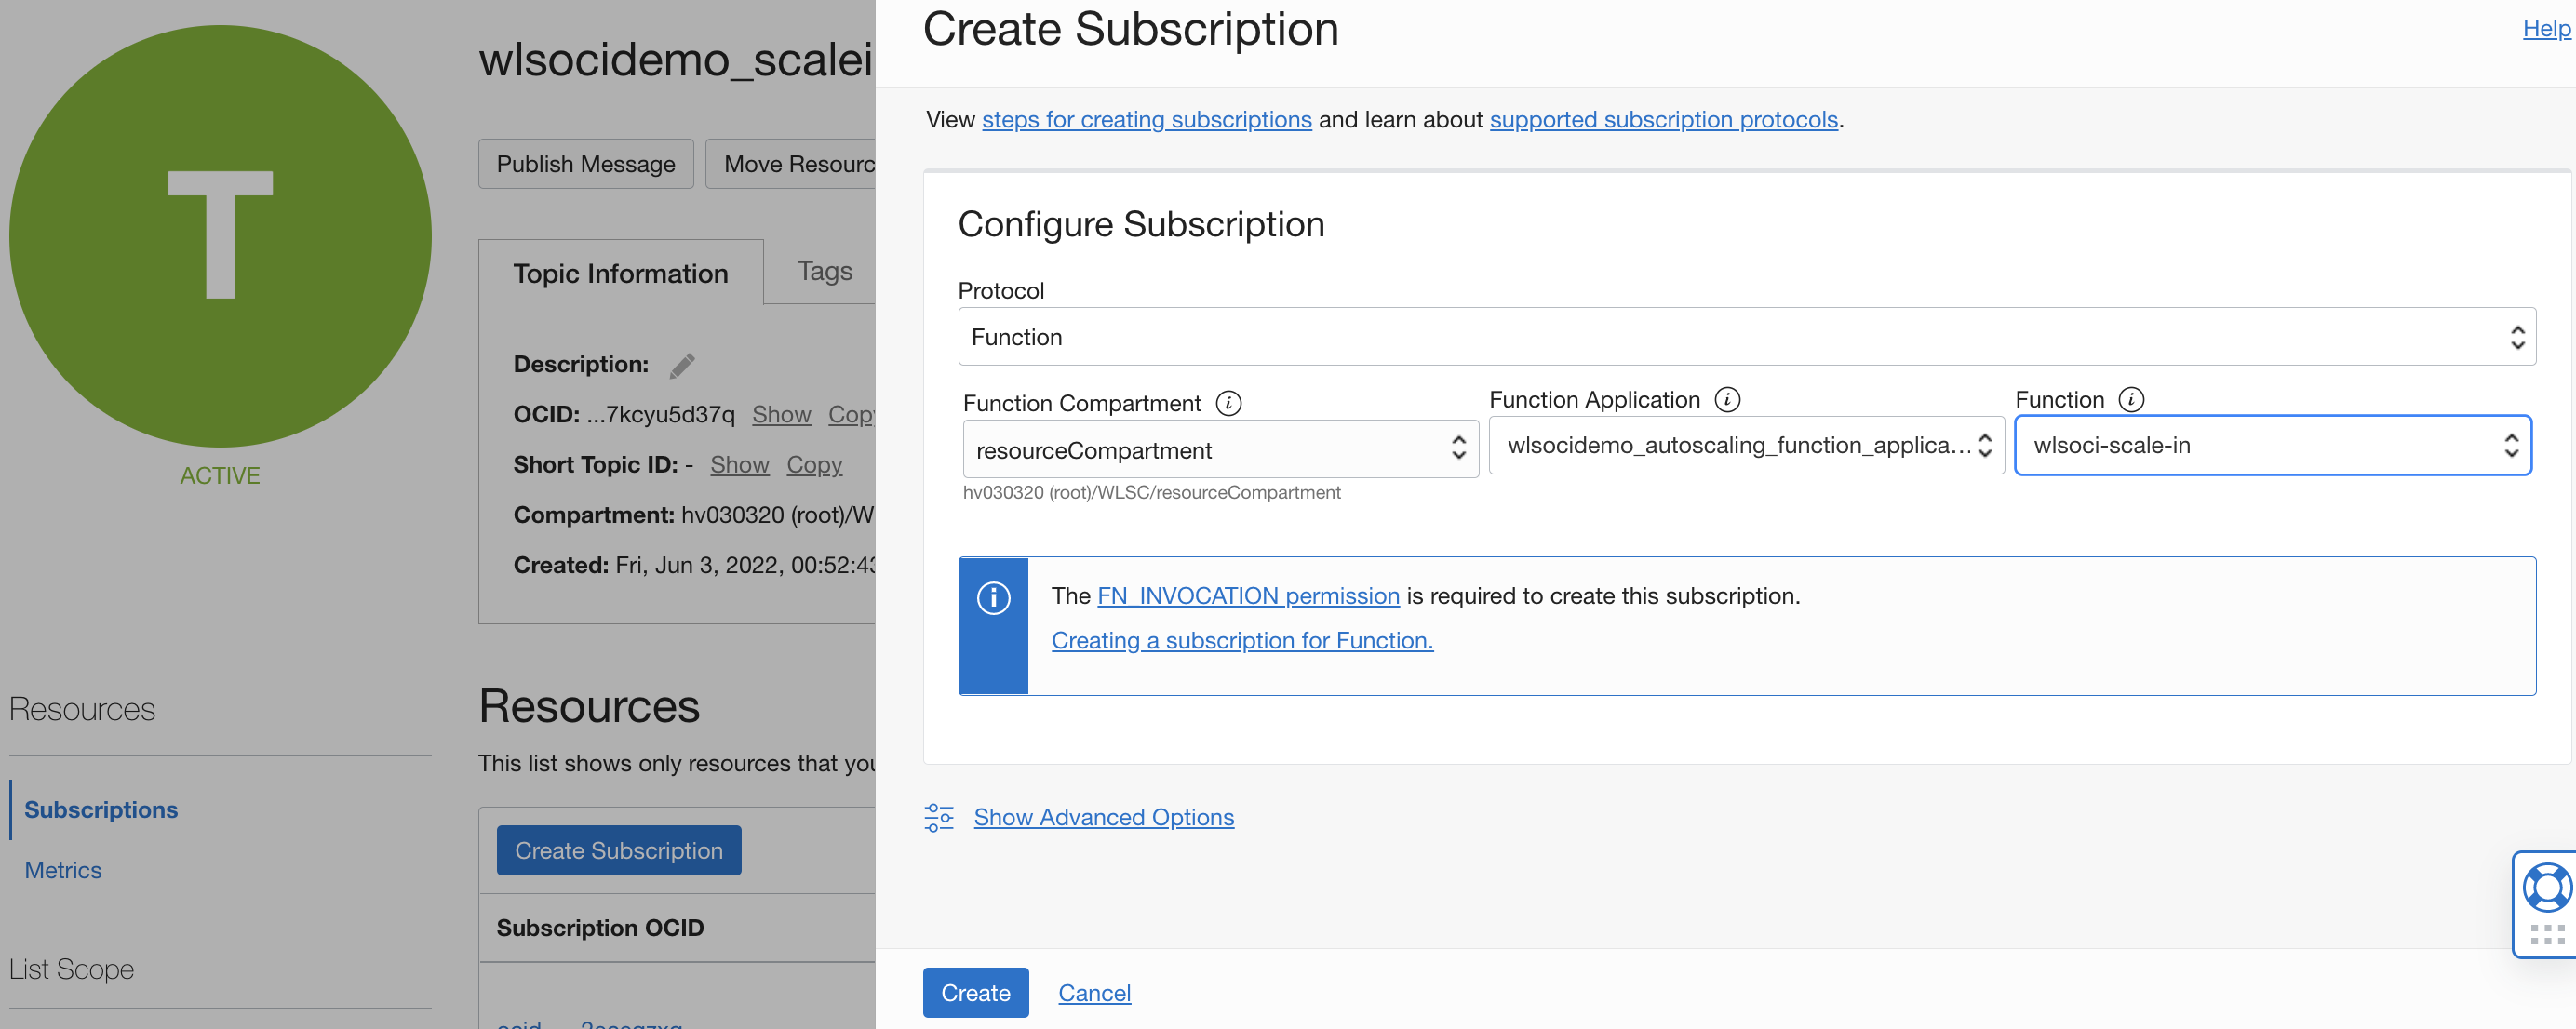Open the lifebuoy support widget
This screenshot has height=1029, width=2576.
[x=2546, y=887]
